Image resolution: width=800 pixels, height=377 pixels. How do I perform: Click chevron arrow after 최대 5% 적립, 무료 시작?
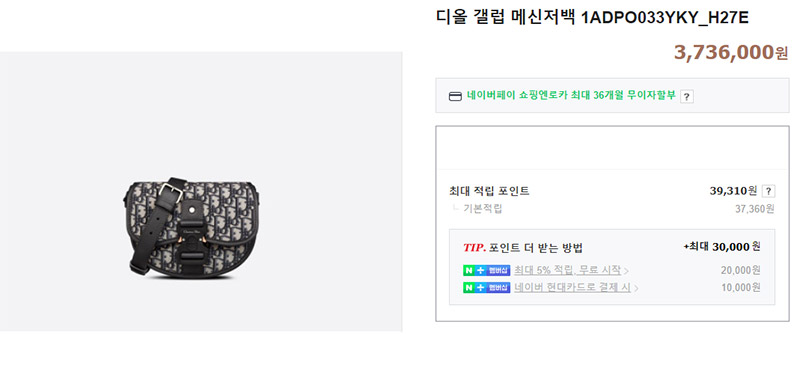tap(627, 271)
